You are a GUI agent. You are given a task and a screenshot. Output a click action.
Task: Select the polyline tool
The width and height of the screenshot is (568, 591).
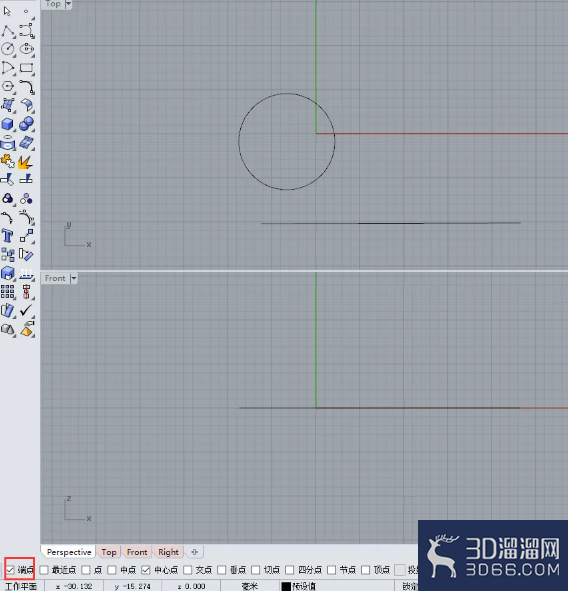click(x=8, y=31)
